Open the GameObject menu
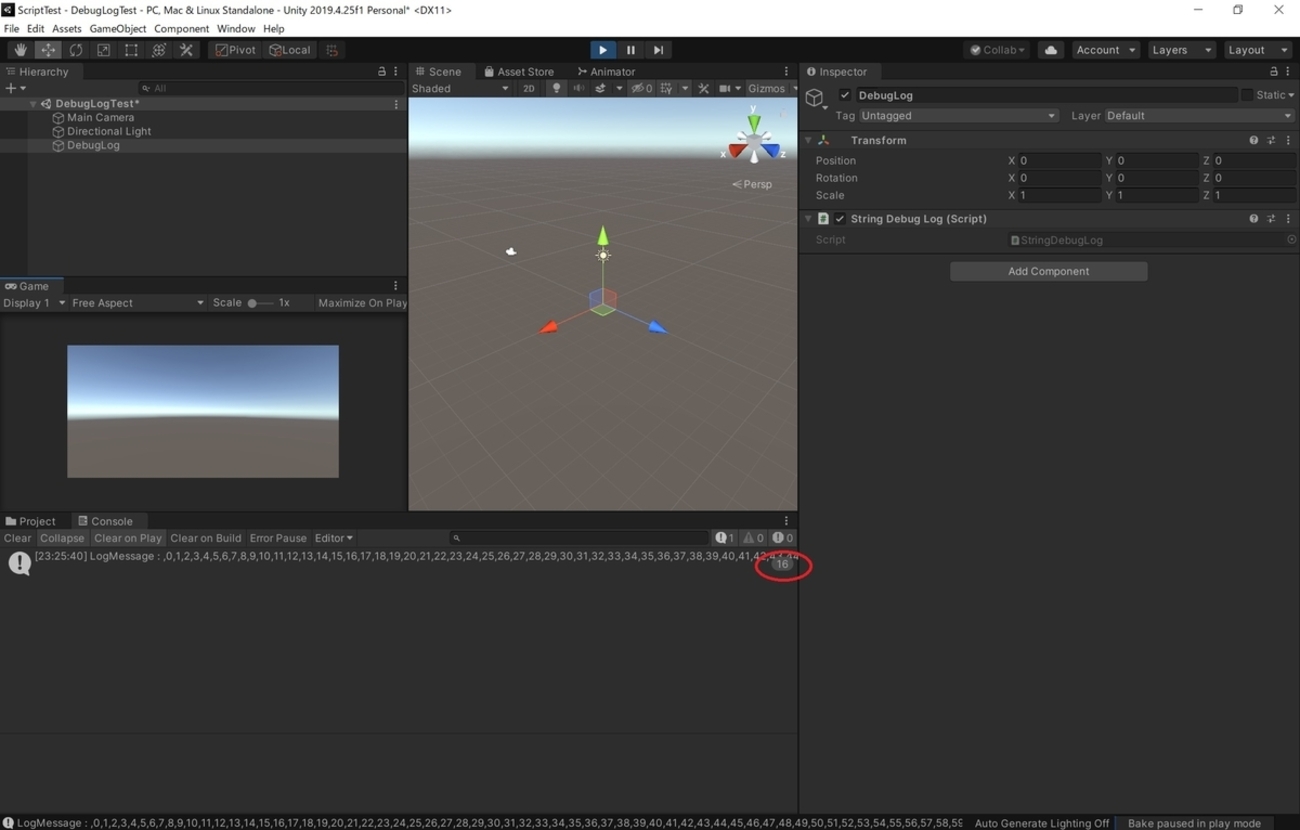Image resolution: width=1300 pixels, height=830 pixels. [117, 28]
